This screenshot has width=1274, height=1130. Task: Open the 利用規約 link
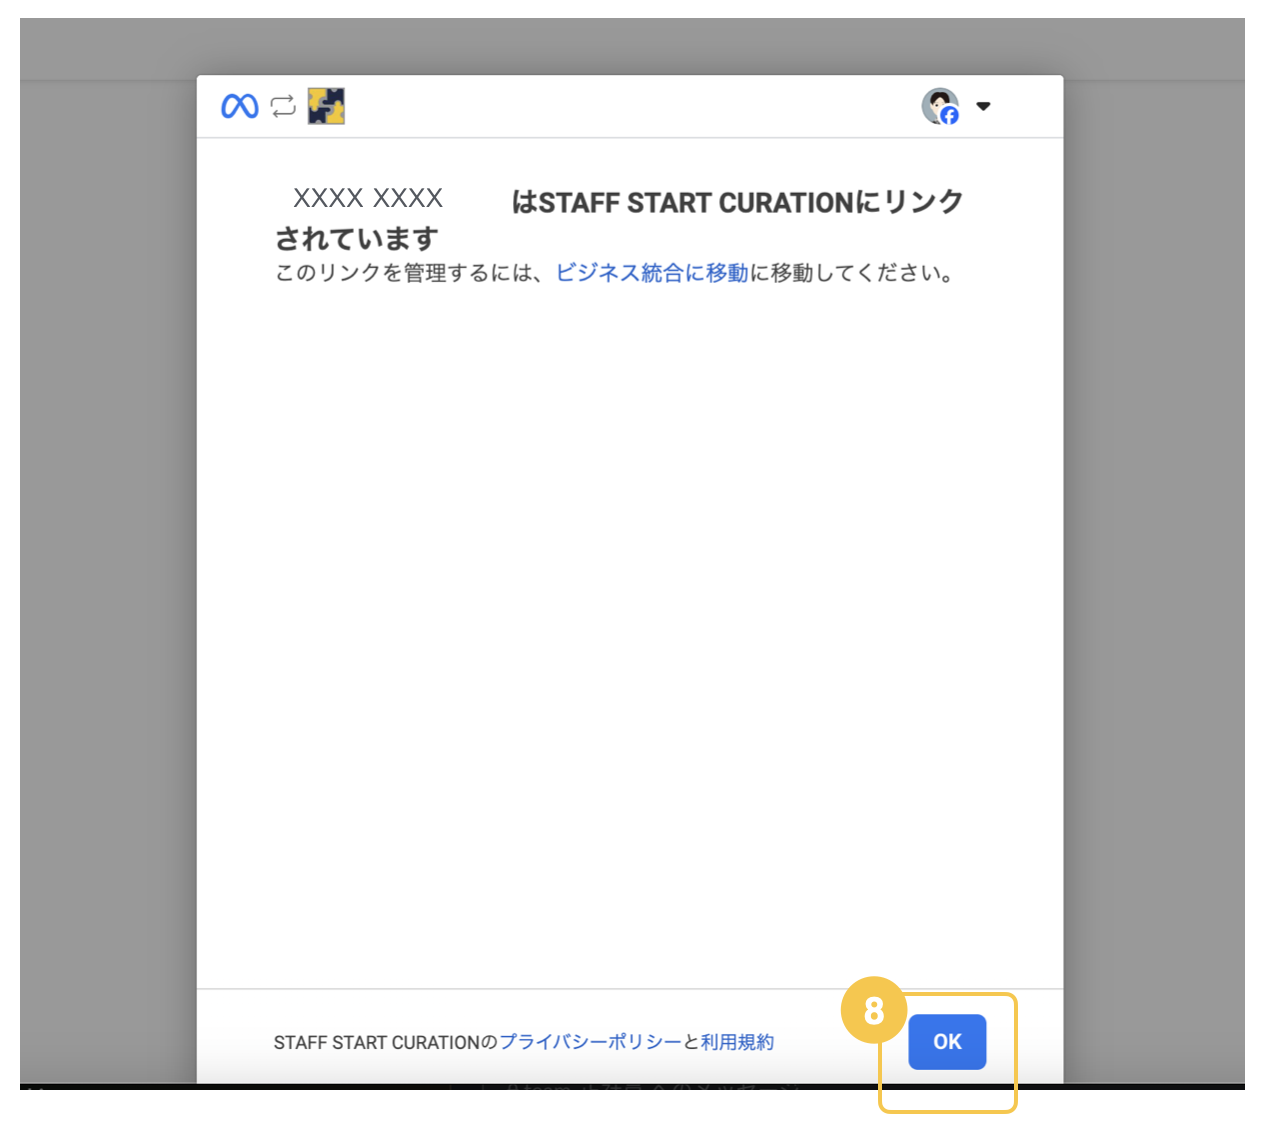737,1042
